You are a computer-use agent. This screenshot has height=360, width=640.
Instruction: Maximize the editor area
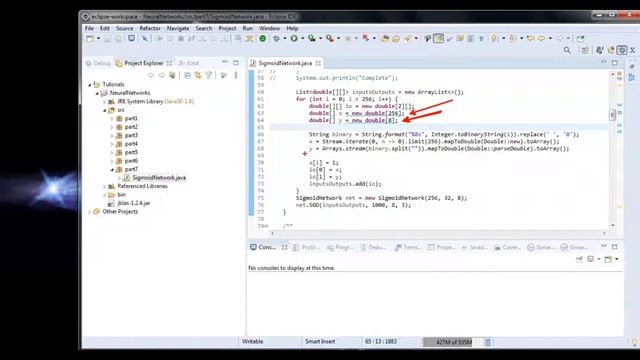click(615, 62)
